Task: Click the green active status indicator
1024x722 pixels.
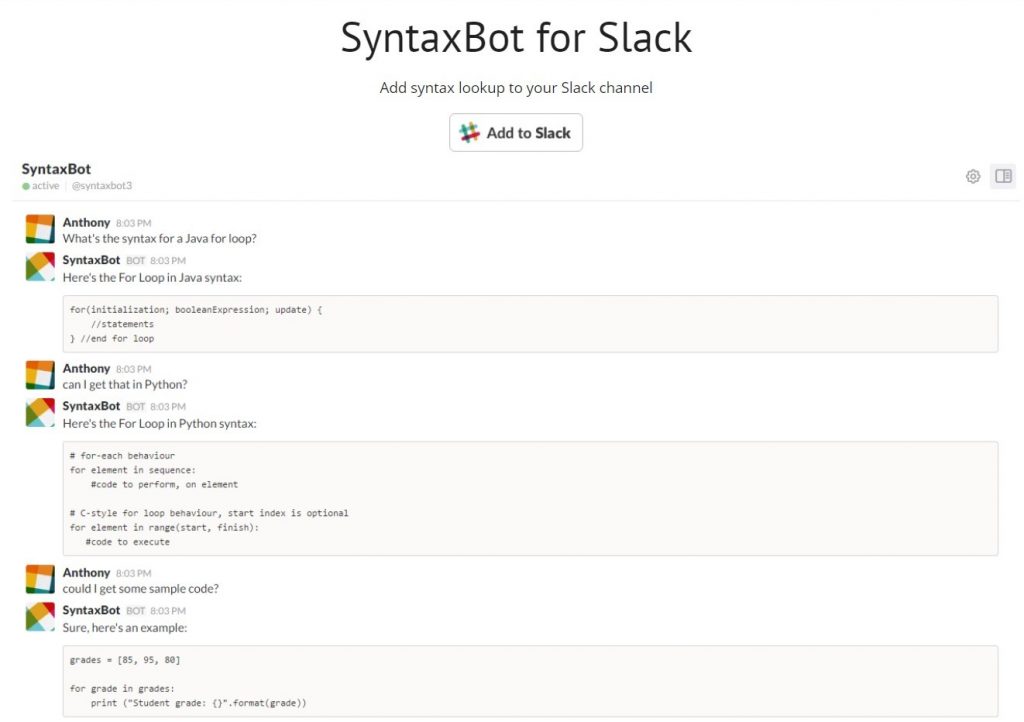Action: [26, 186]
